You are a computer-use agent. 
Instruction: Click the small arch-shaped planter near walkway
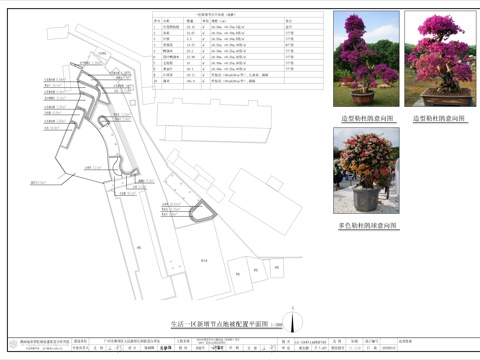coord(104,120)
